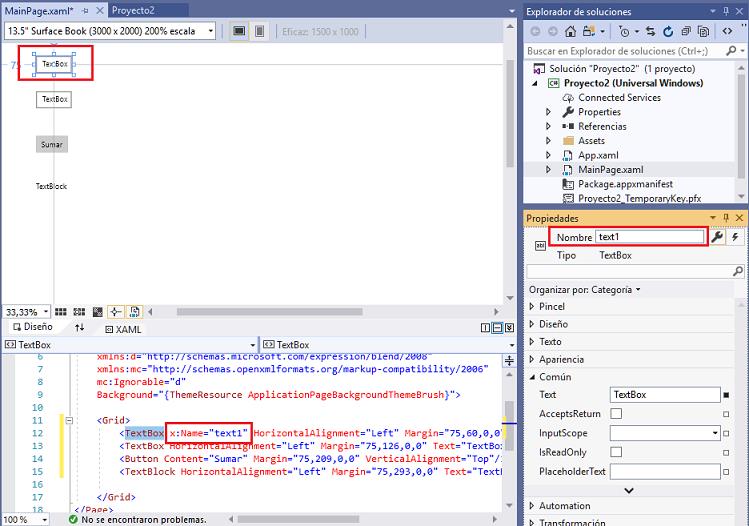Click the sync with active document arrows icon

tap(650, 32)
